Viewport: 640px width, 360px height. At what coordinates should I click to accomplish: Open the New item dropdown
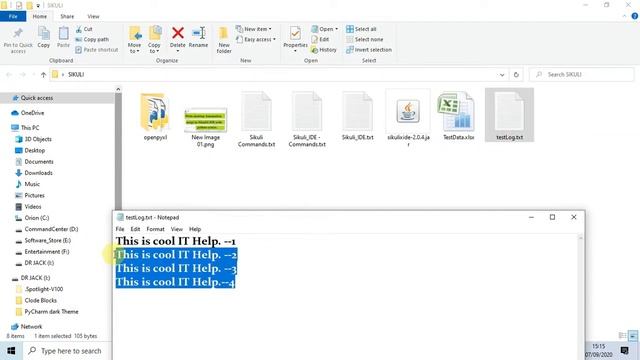point(253,29)
